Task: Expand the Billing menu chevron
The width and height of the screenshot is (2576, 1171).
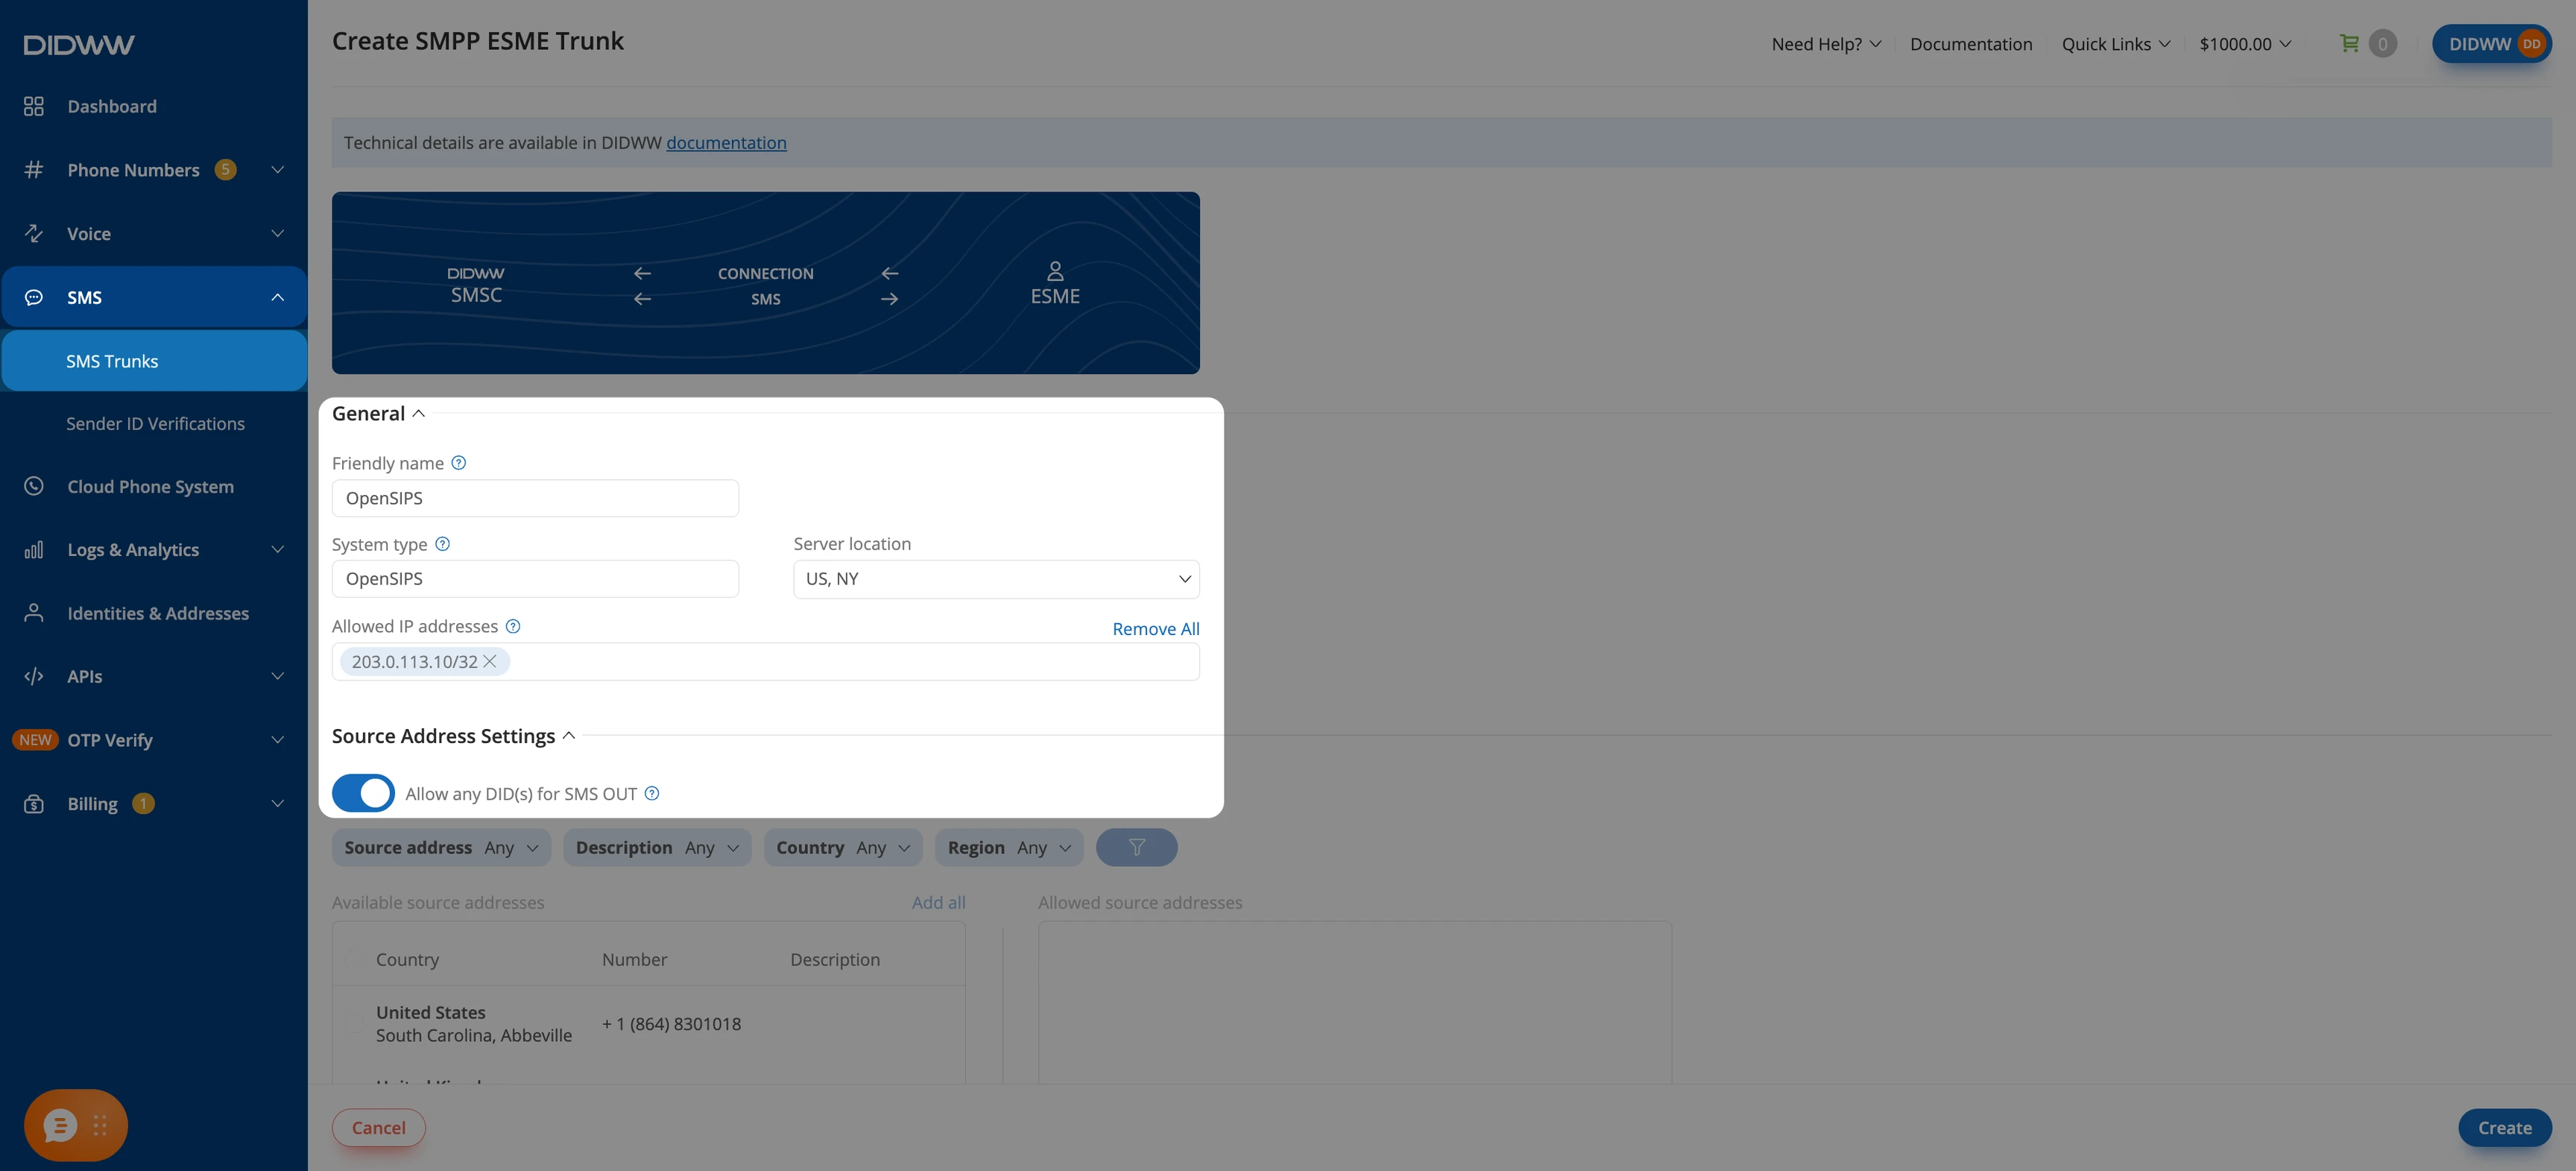Action: tap(278, 803)
